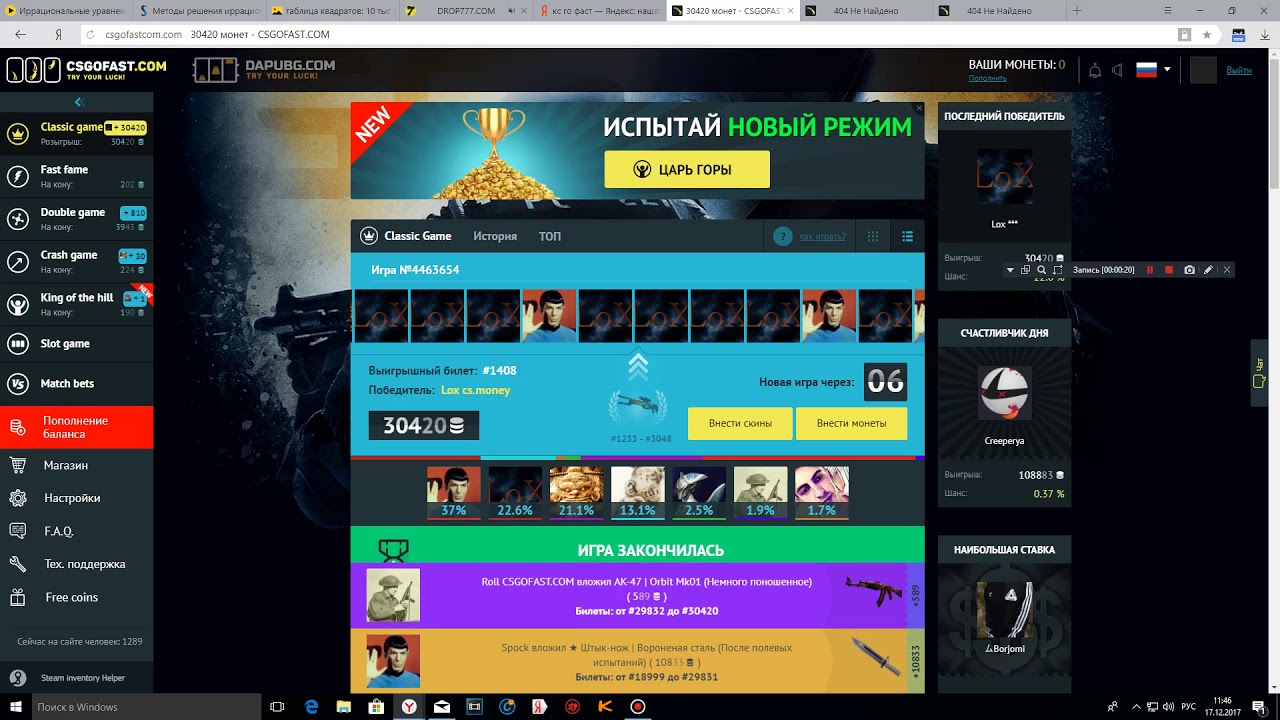Stop the screen recording
The image size is (1280, 720).
coord(1169,270)
